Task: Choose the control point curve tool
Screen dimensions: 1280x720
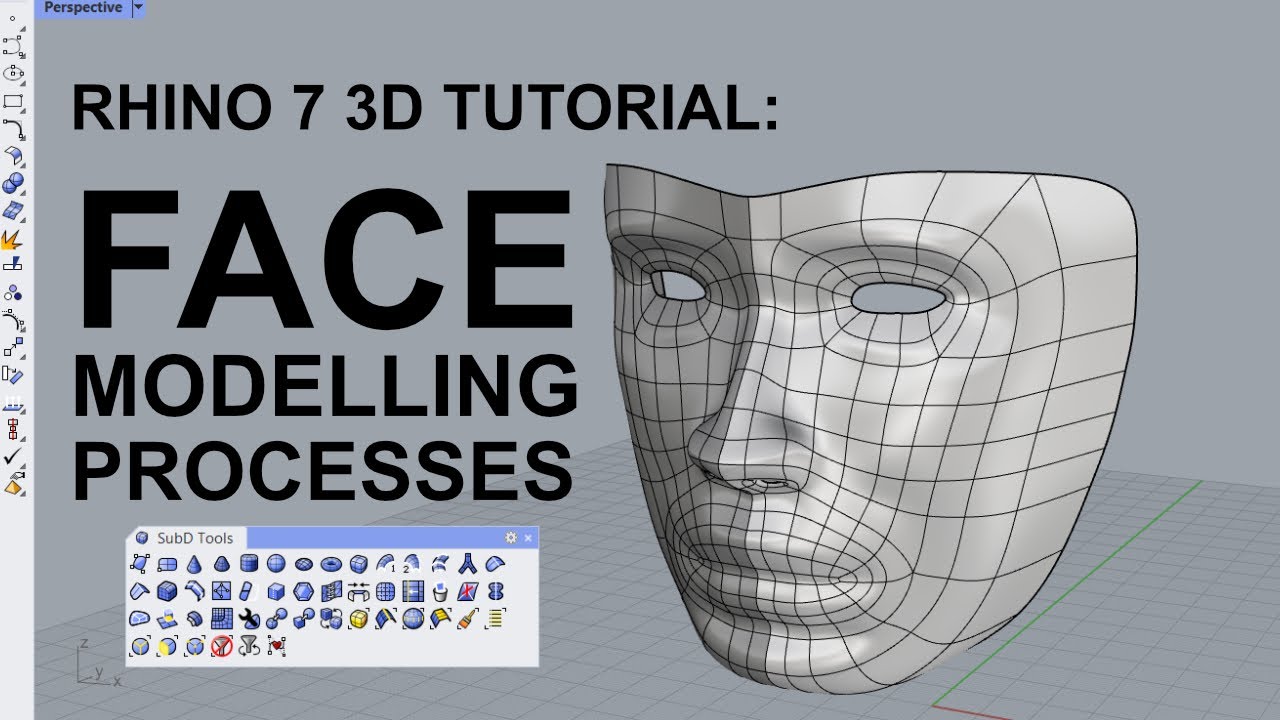Action: point(13,46)
